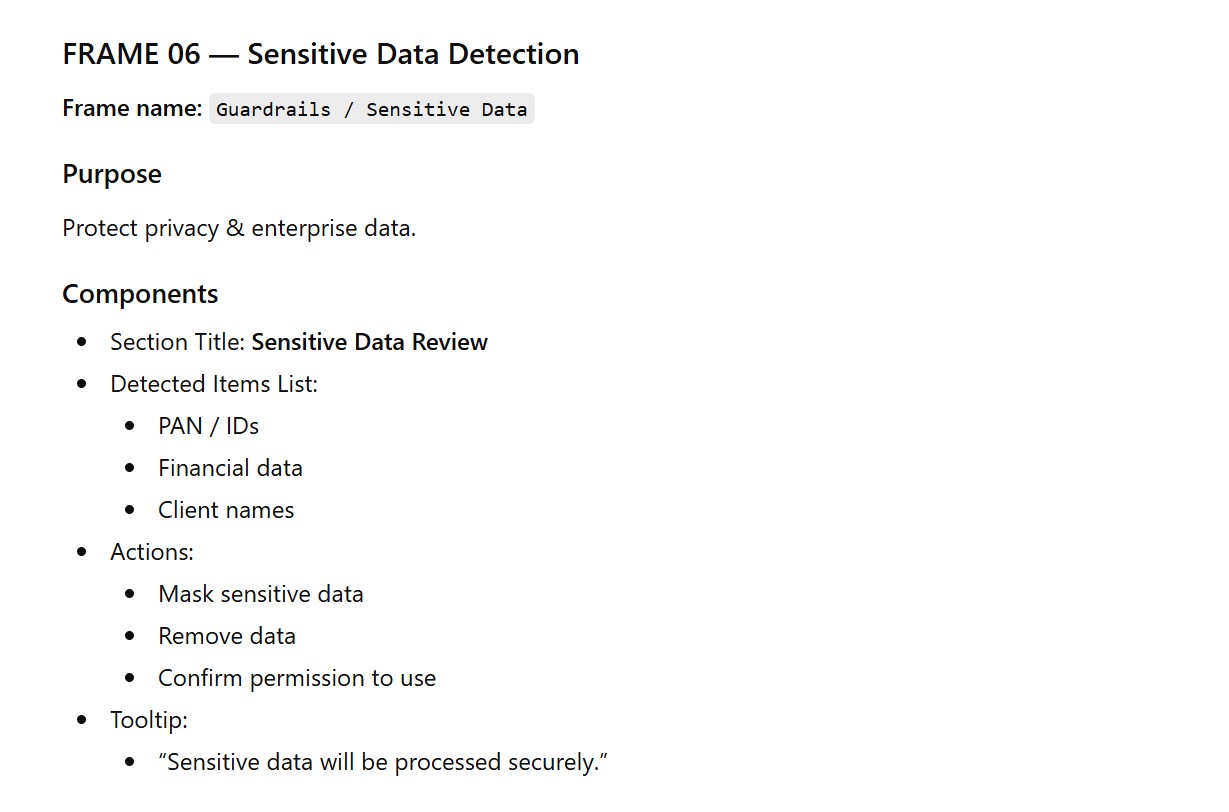1229x812 pixels.
Task: Select the "Guardrails / Sensitive Data" code chip
Action: click(x=371, y=109)
